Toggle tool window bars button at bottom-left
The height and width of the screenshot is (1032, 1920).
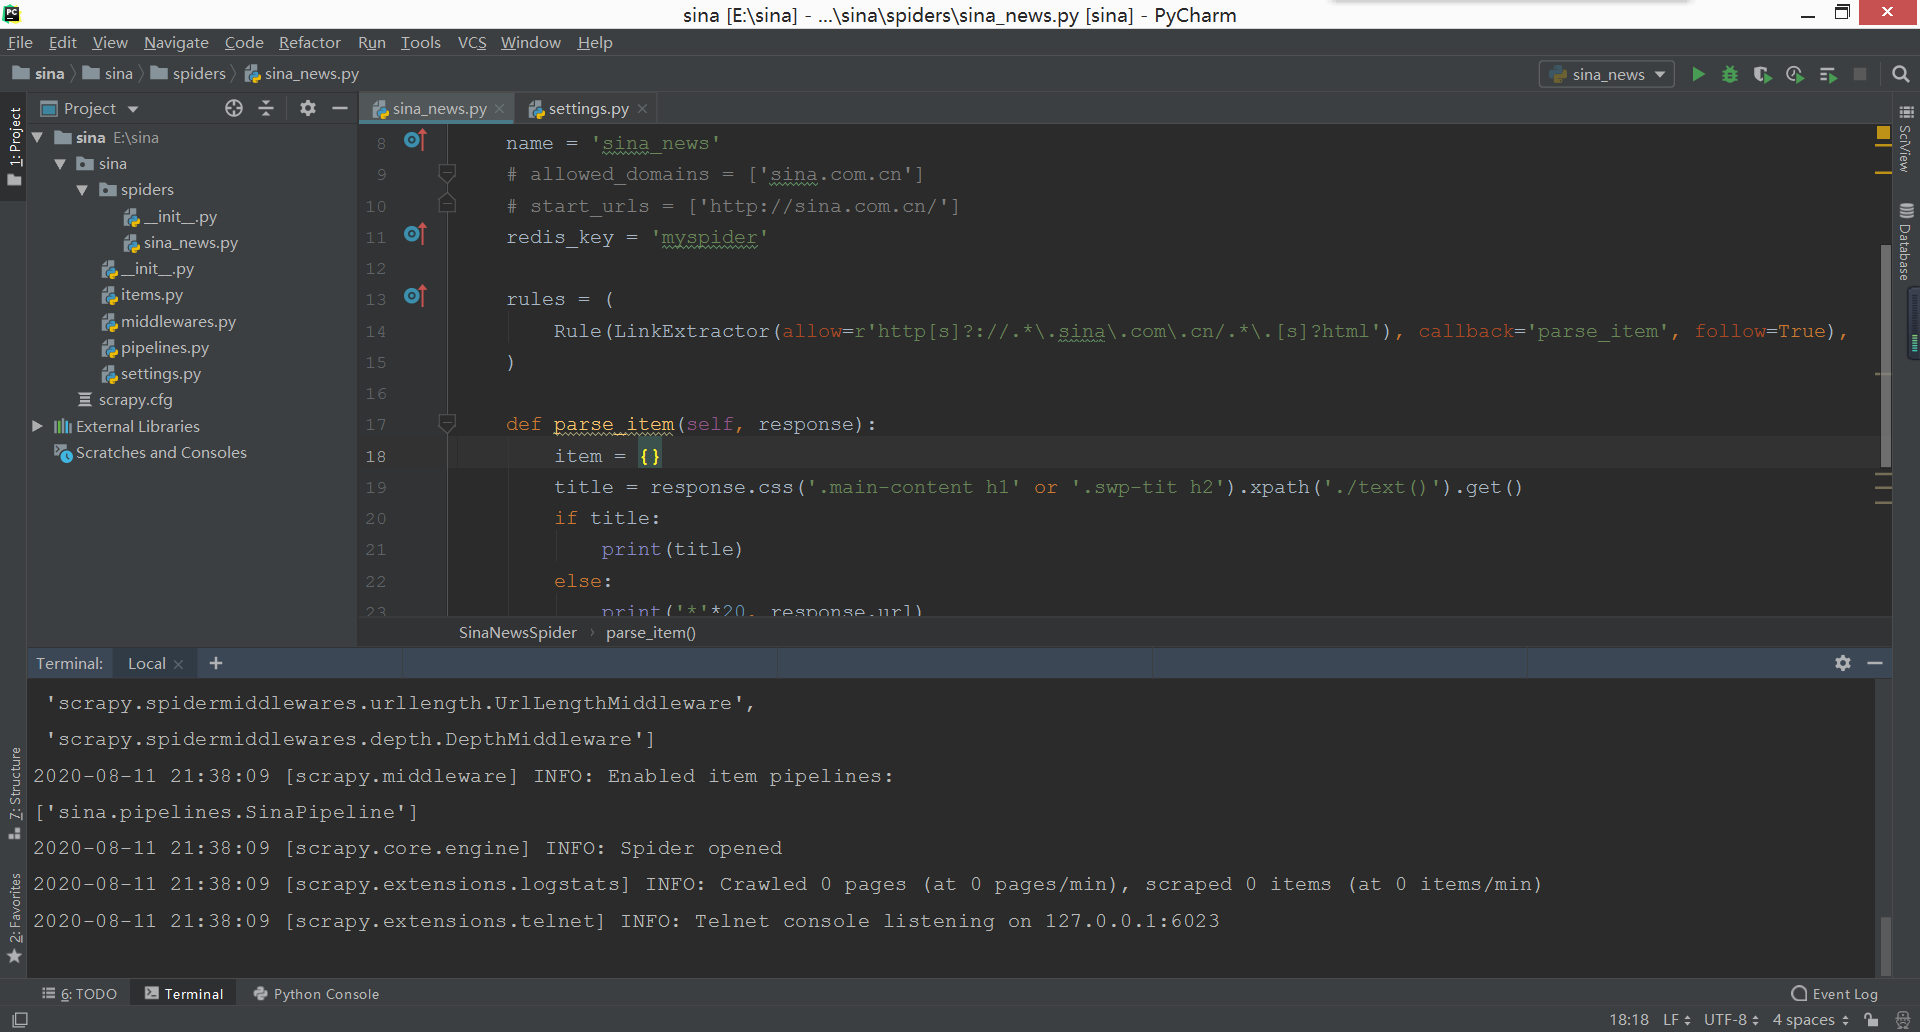pyautogui.click(x=19, y=1020)
